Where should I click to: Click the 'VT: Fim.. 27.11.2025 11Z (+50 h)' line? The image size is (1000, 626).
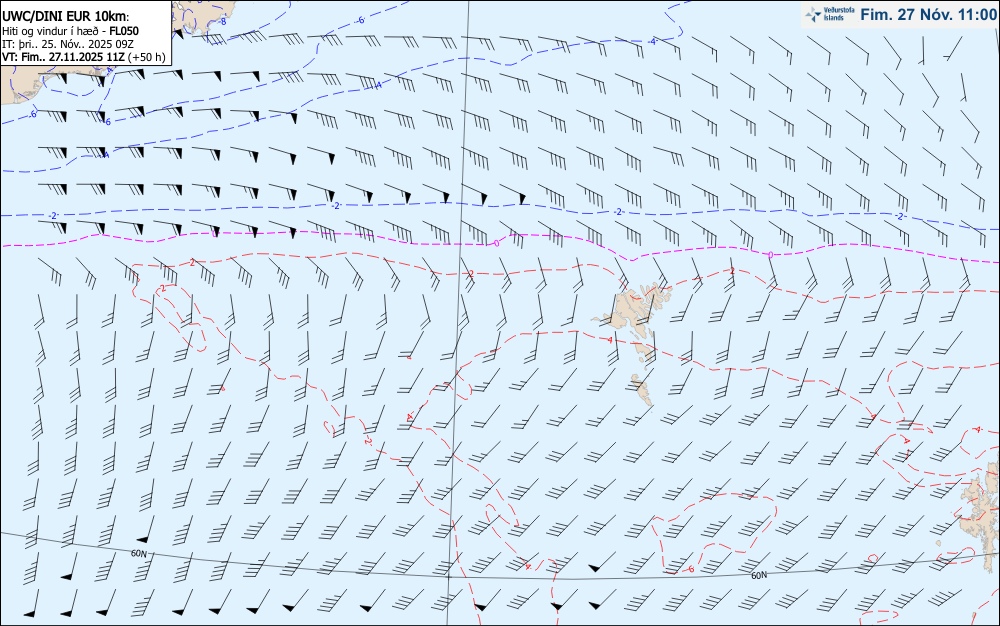click(84, 57)
